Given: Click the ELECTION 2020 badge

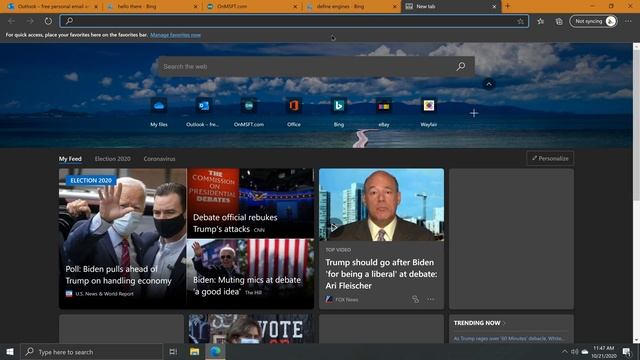Looking at the screenshot, I should [91, 180].
